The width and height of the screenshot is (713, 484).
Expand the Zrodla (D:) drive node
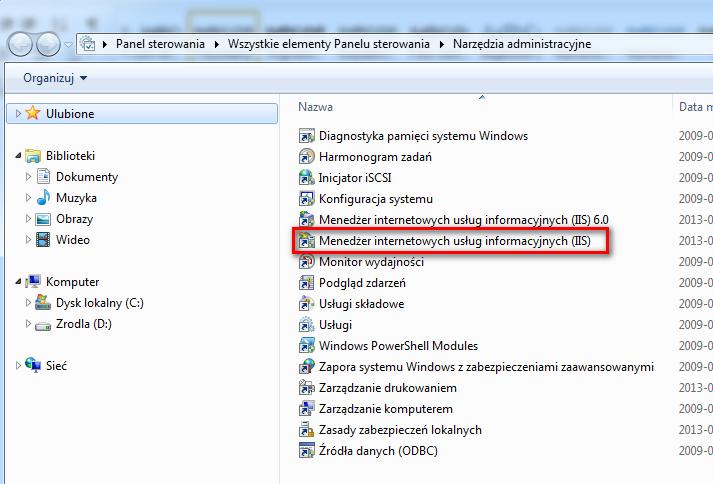[x=28, y=323]
